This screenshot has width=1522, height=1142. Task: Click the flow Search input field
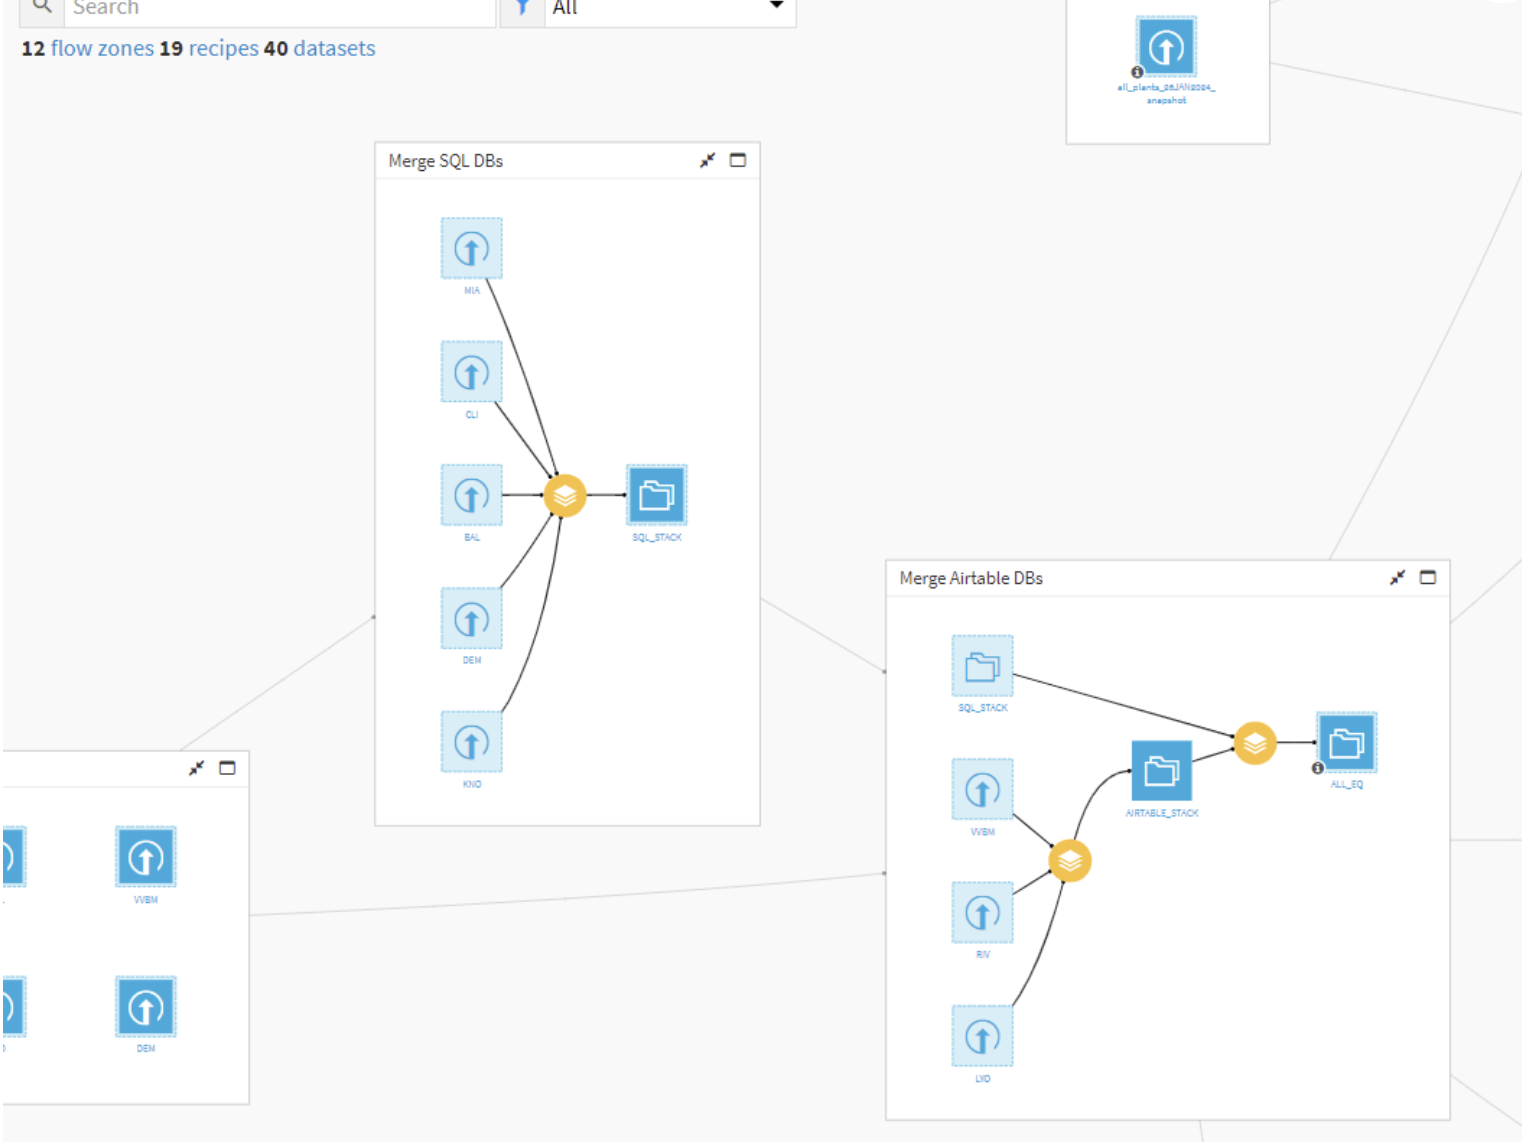click(x=280, y=9)
